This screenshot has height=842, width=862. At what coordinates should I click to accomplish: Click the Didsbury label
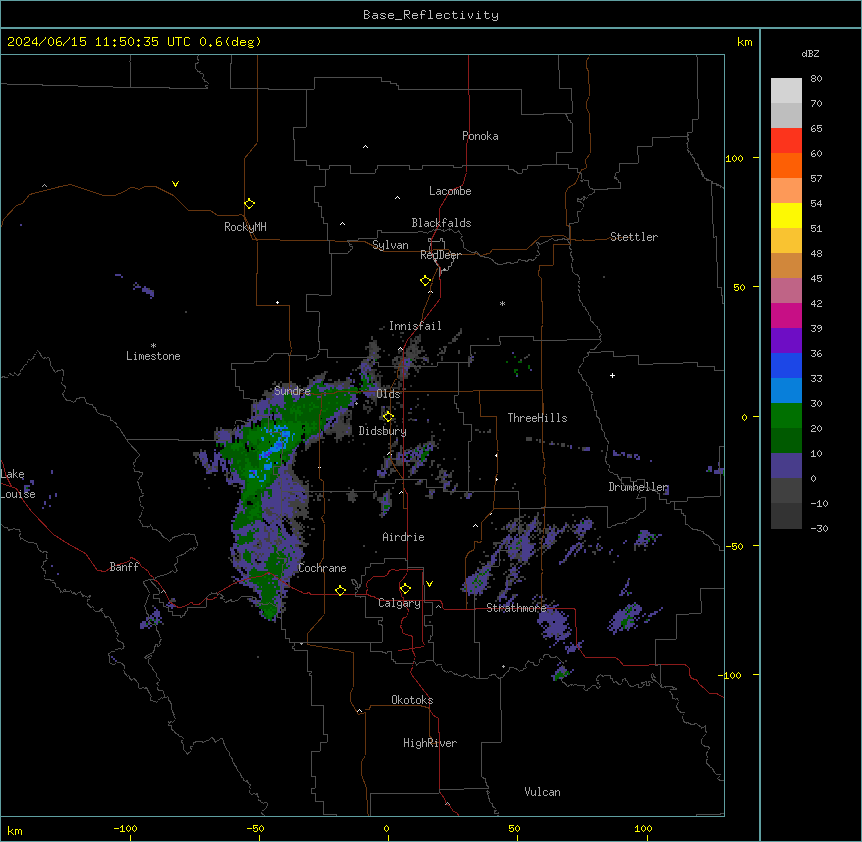[x=383, y=431]
